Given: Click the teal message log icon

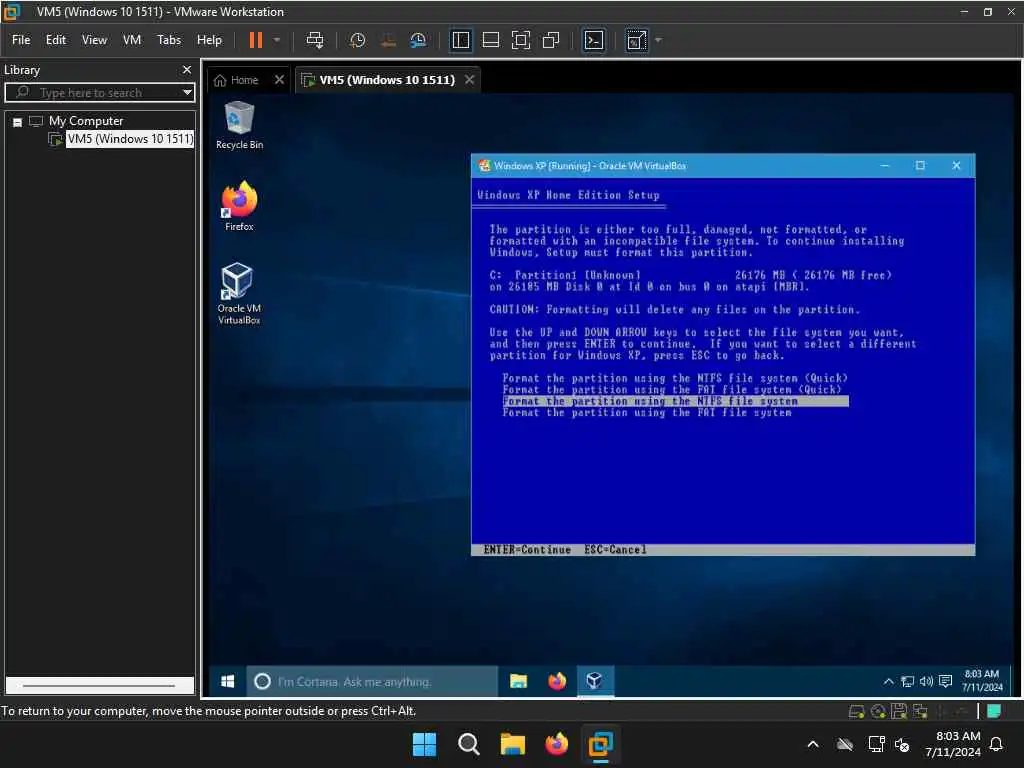Looking at the screenshot, I should [x=994, y=711].
